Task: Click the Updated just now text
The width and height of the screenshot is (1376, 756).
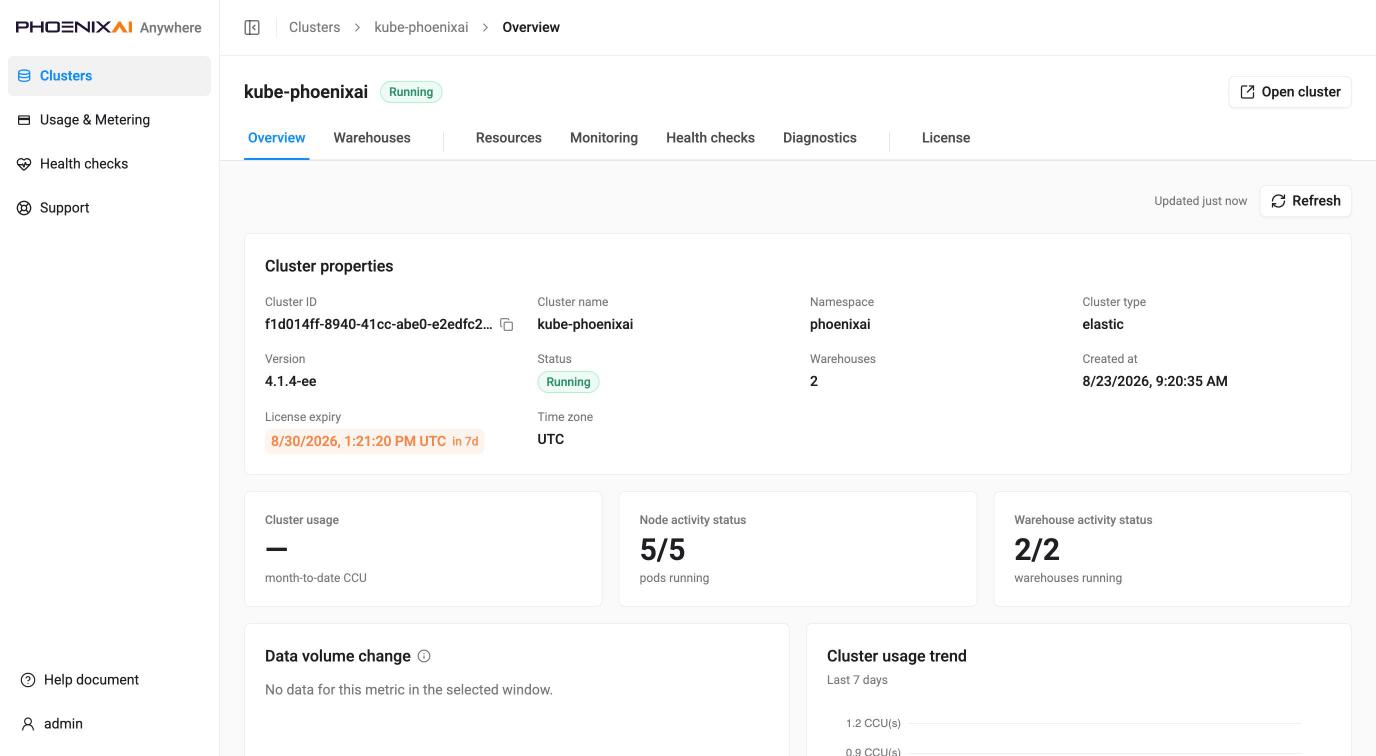Action: pyautogui.click(x=1201, y=201)
